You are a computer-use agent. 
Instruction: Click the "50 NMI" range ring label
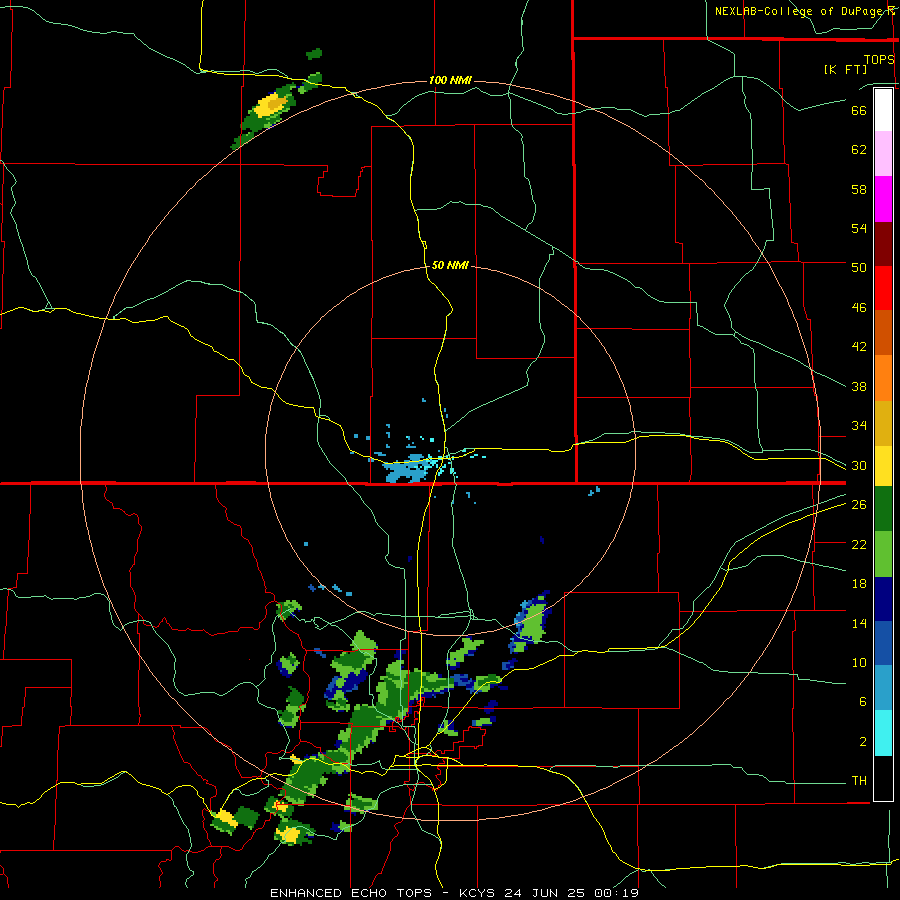(450, 265)
